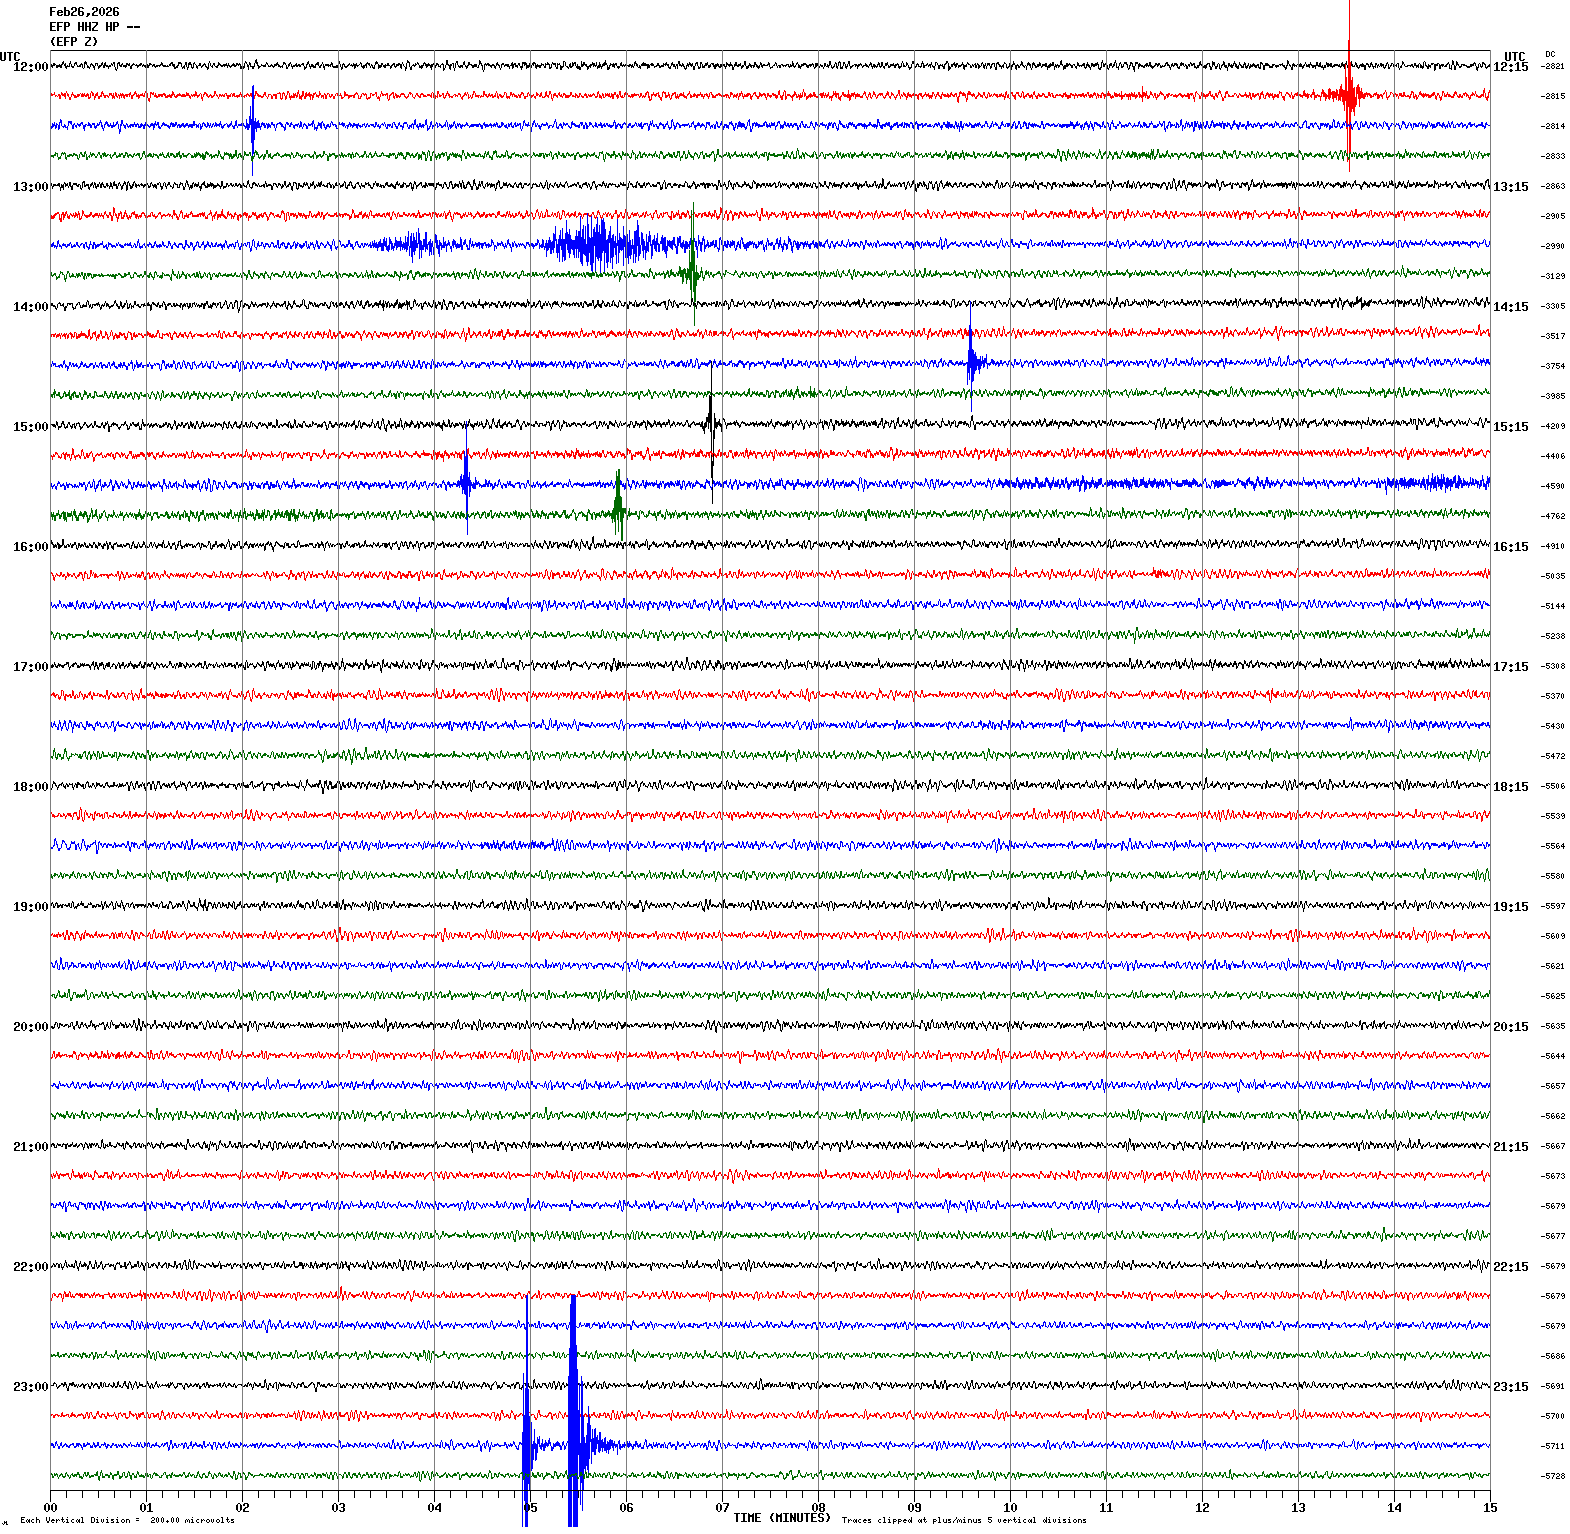
Task: Click the DC column header at top right
Action: pos(1550,54)
